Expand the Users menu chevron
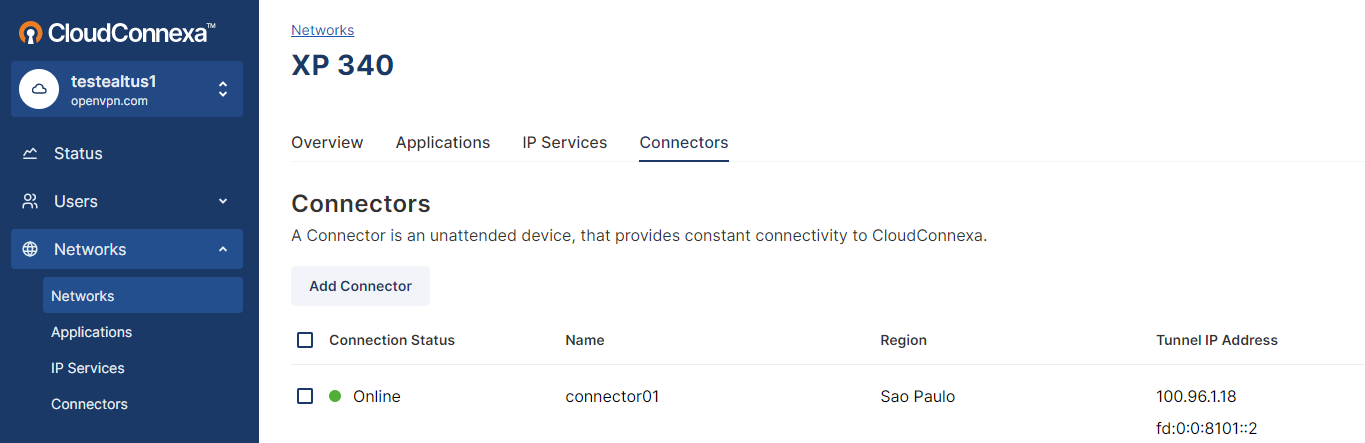The height and width of the screenshot is (443, 1365). tap(223, 201)
